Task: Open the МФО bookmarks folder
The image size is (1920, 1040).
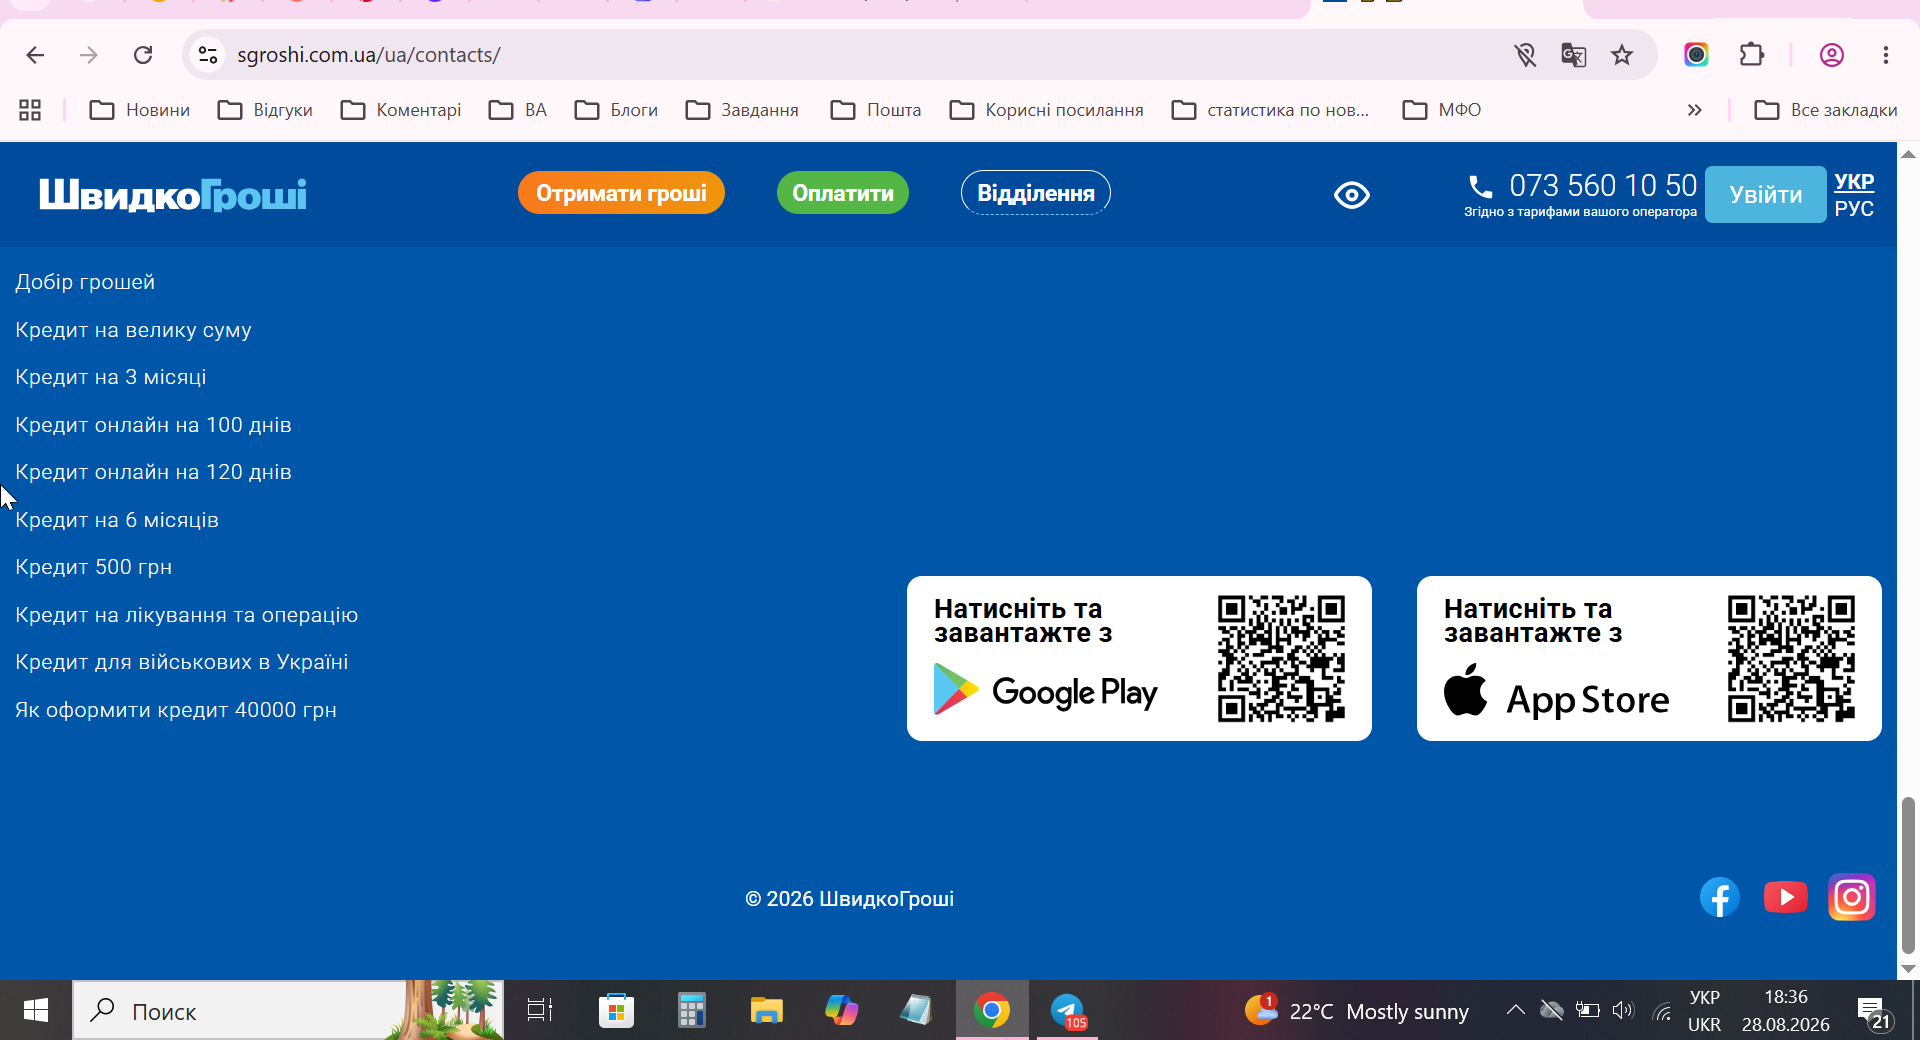Action: point(1442,110)
